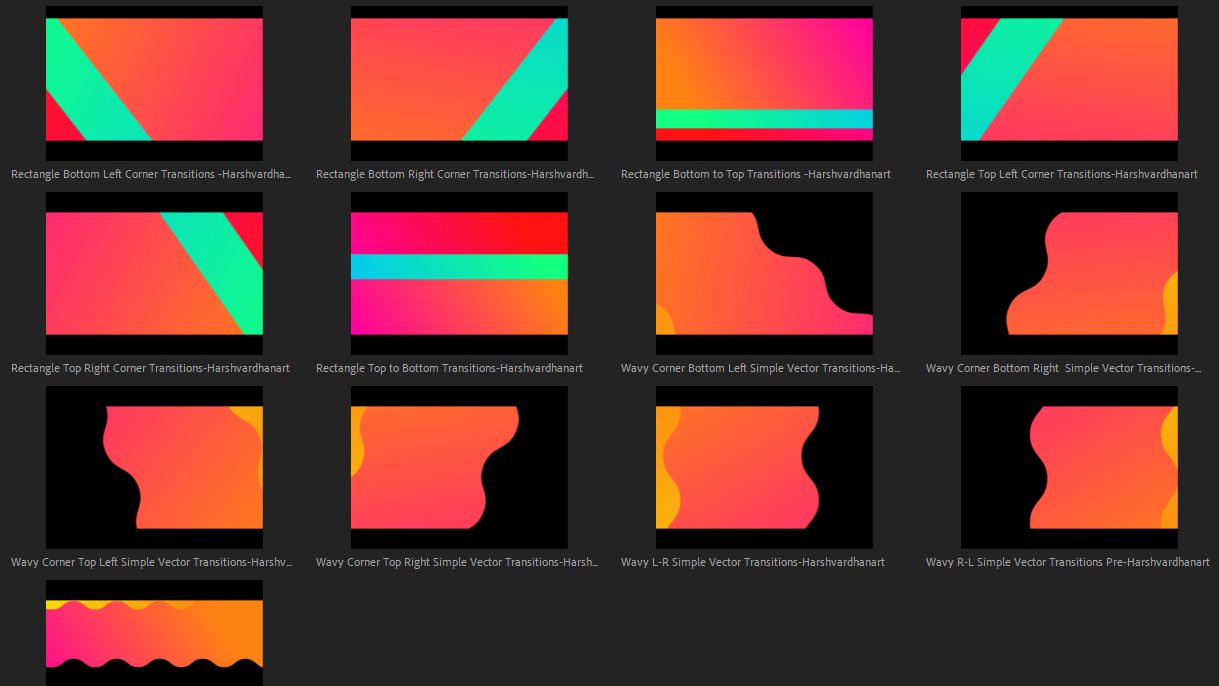Click the Rectangle Bottom Left Corner Transitions filename
Screen dimensions: 1219x686
[x=151, y=174]
